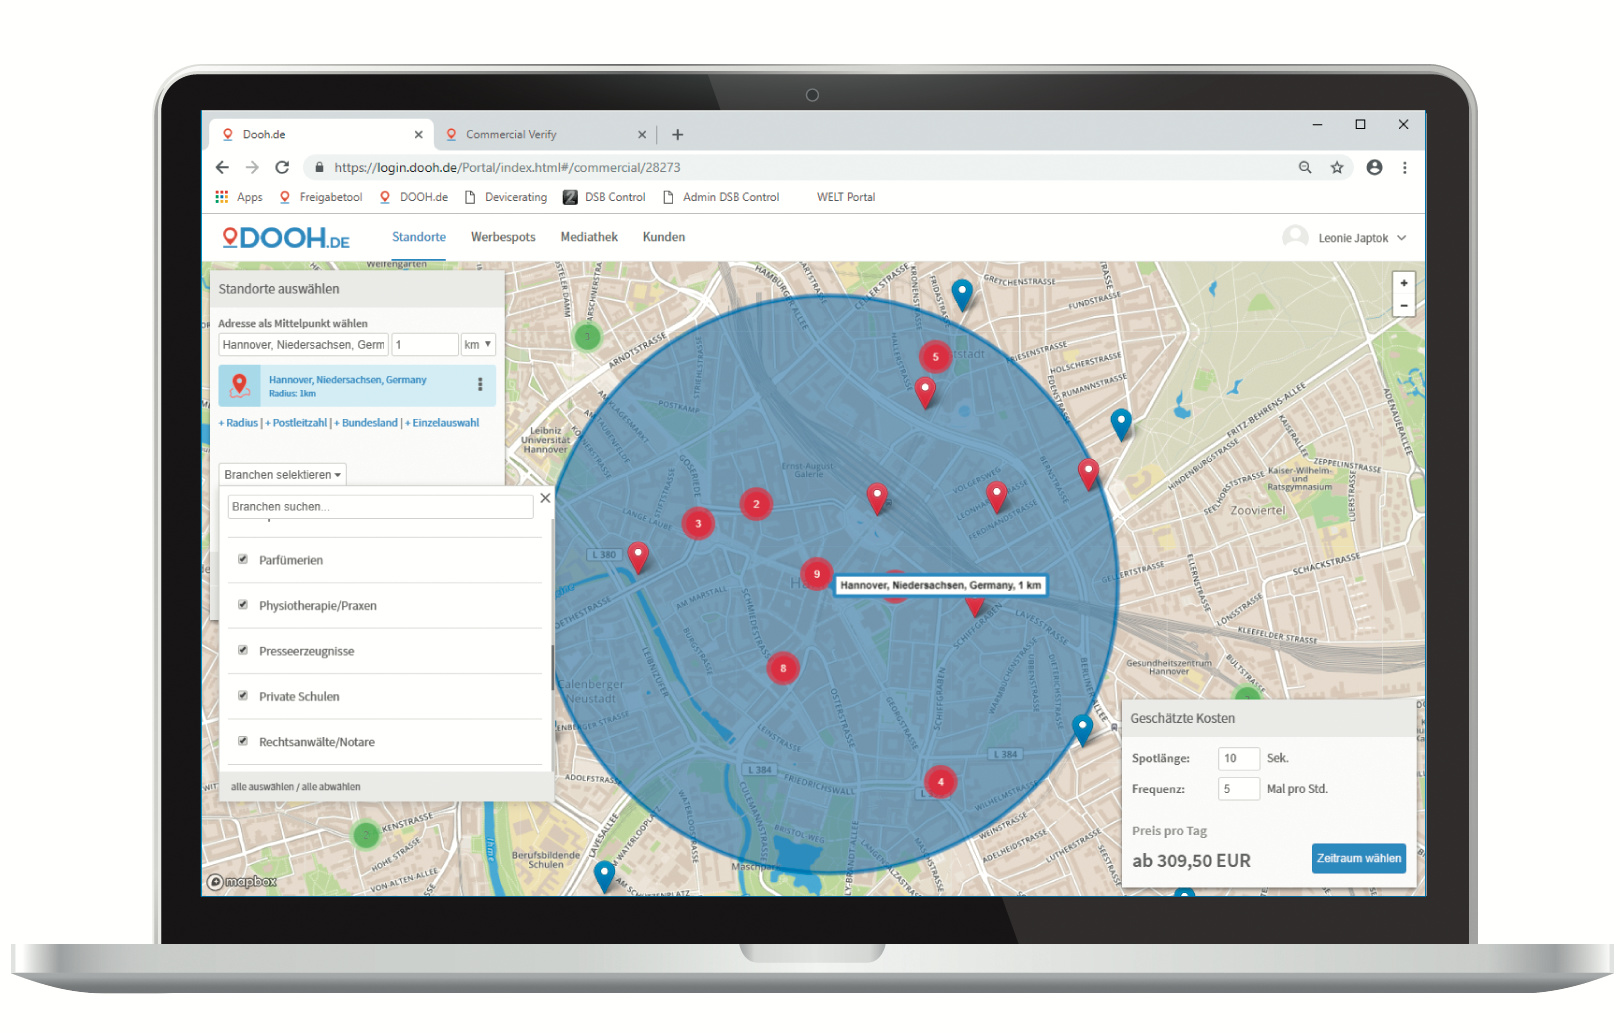Add a location via + Bundesland link
The image size is (1620, 1033).
pyautogui.click(x=366, y=423)
